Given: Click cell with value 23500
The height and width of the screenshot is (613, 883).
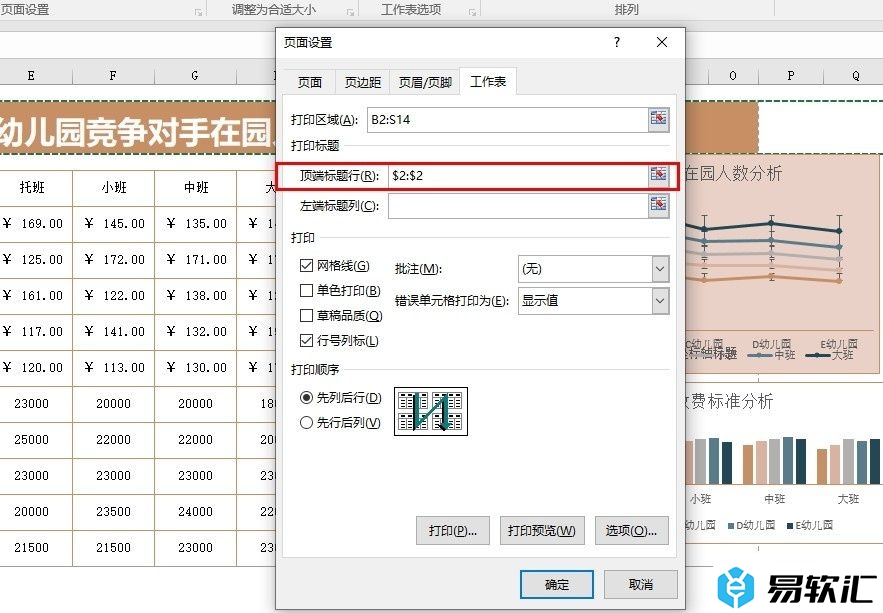Looking at the screenshot, I should point(113,512).
